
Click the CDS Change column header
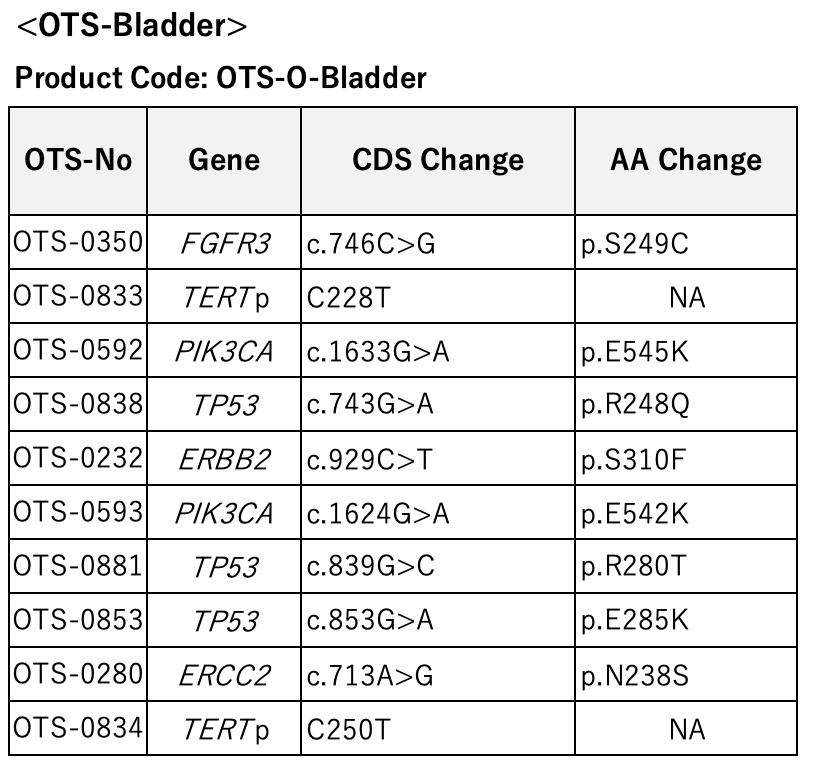pyautogui.click(x=438, y=161)
